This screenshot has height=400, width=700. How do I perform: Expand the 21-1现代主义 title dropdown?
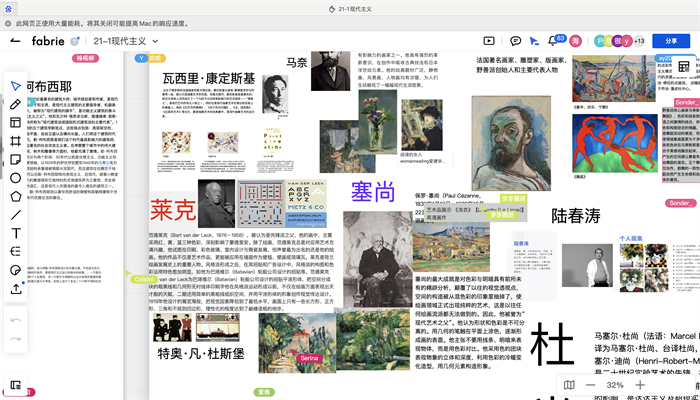pyautogui.click(x=155, y=41)
